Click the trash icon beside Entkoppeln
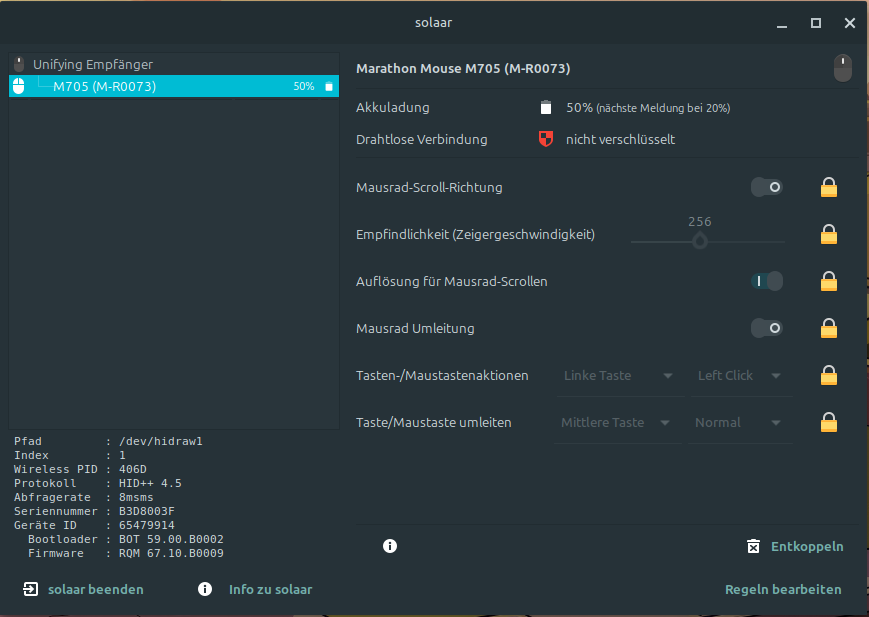The width and height of the screenshot is (869, 617). point(753,546)
